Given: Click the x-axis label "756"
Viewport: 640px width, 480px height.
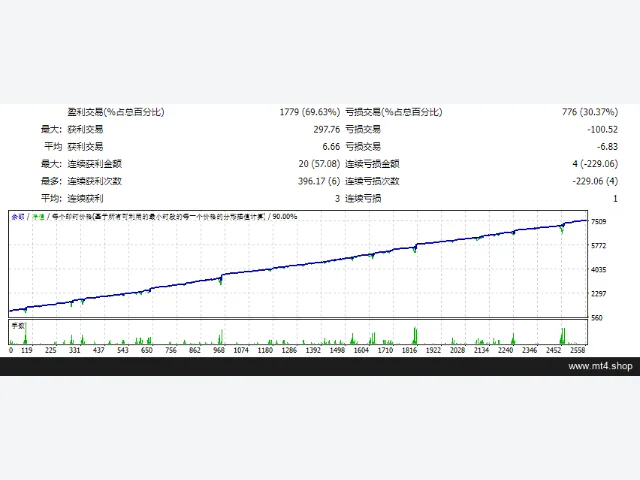Looking at the screenshot, I should (x=171, y=350).
